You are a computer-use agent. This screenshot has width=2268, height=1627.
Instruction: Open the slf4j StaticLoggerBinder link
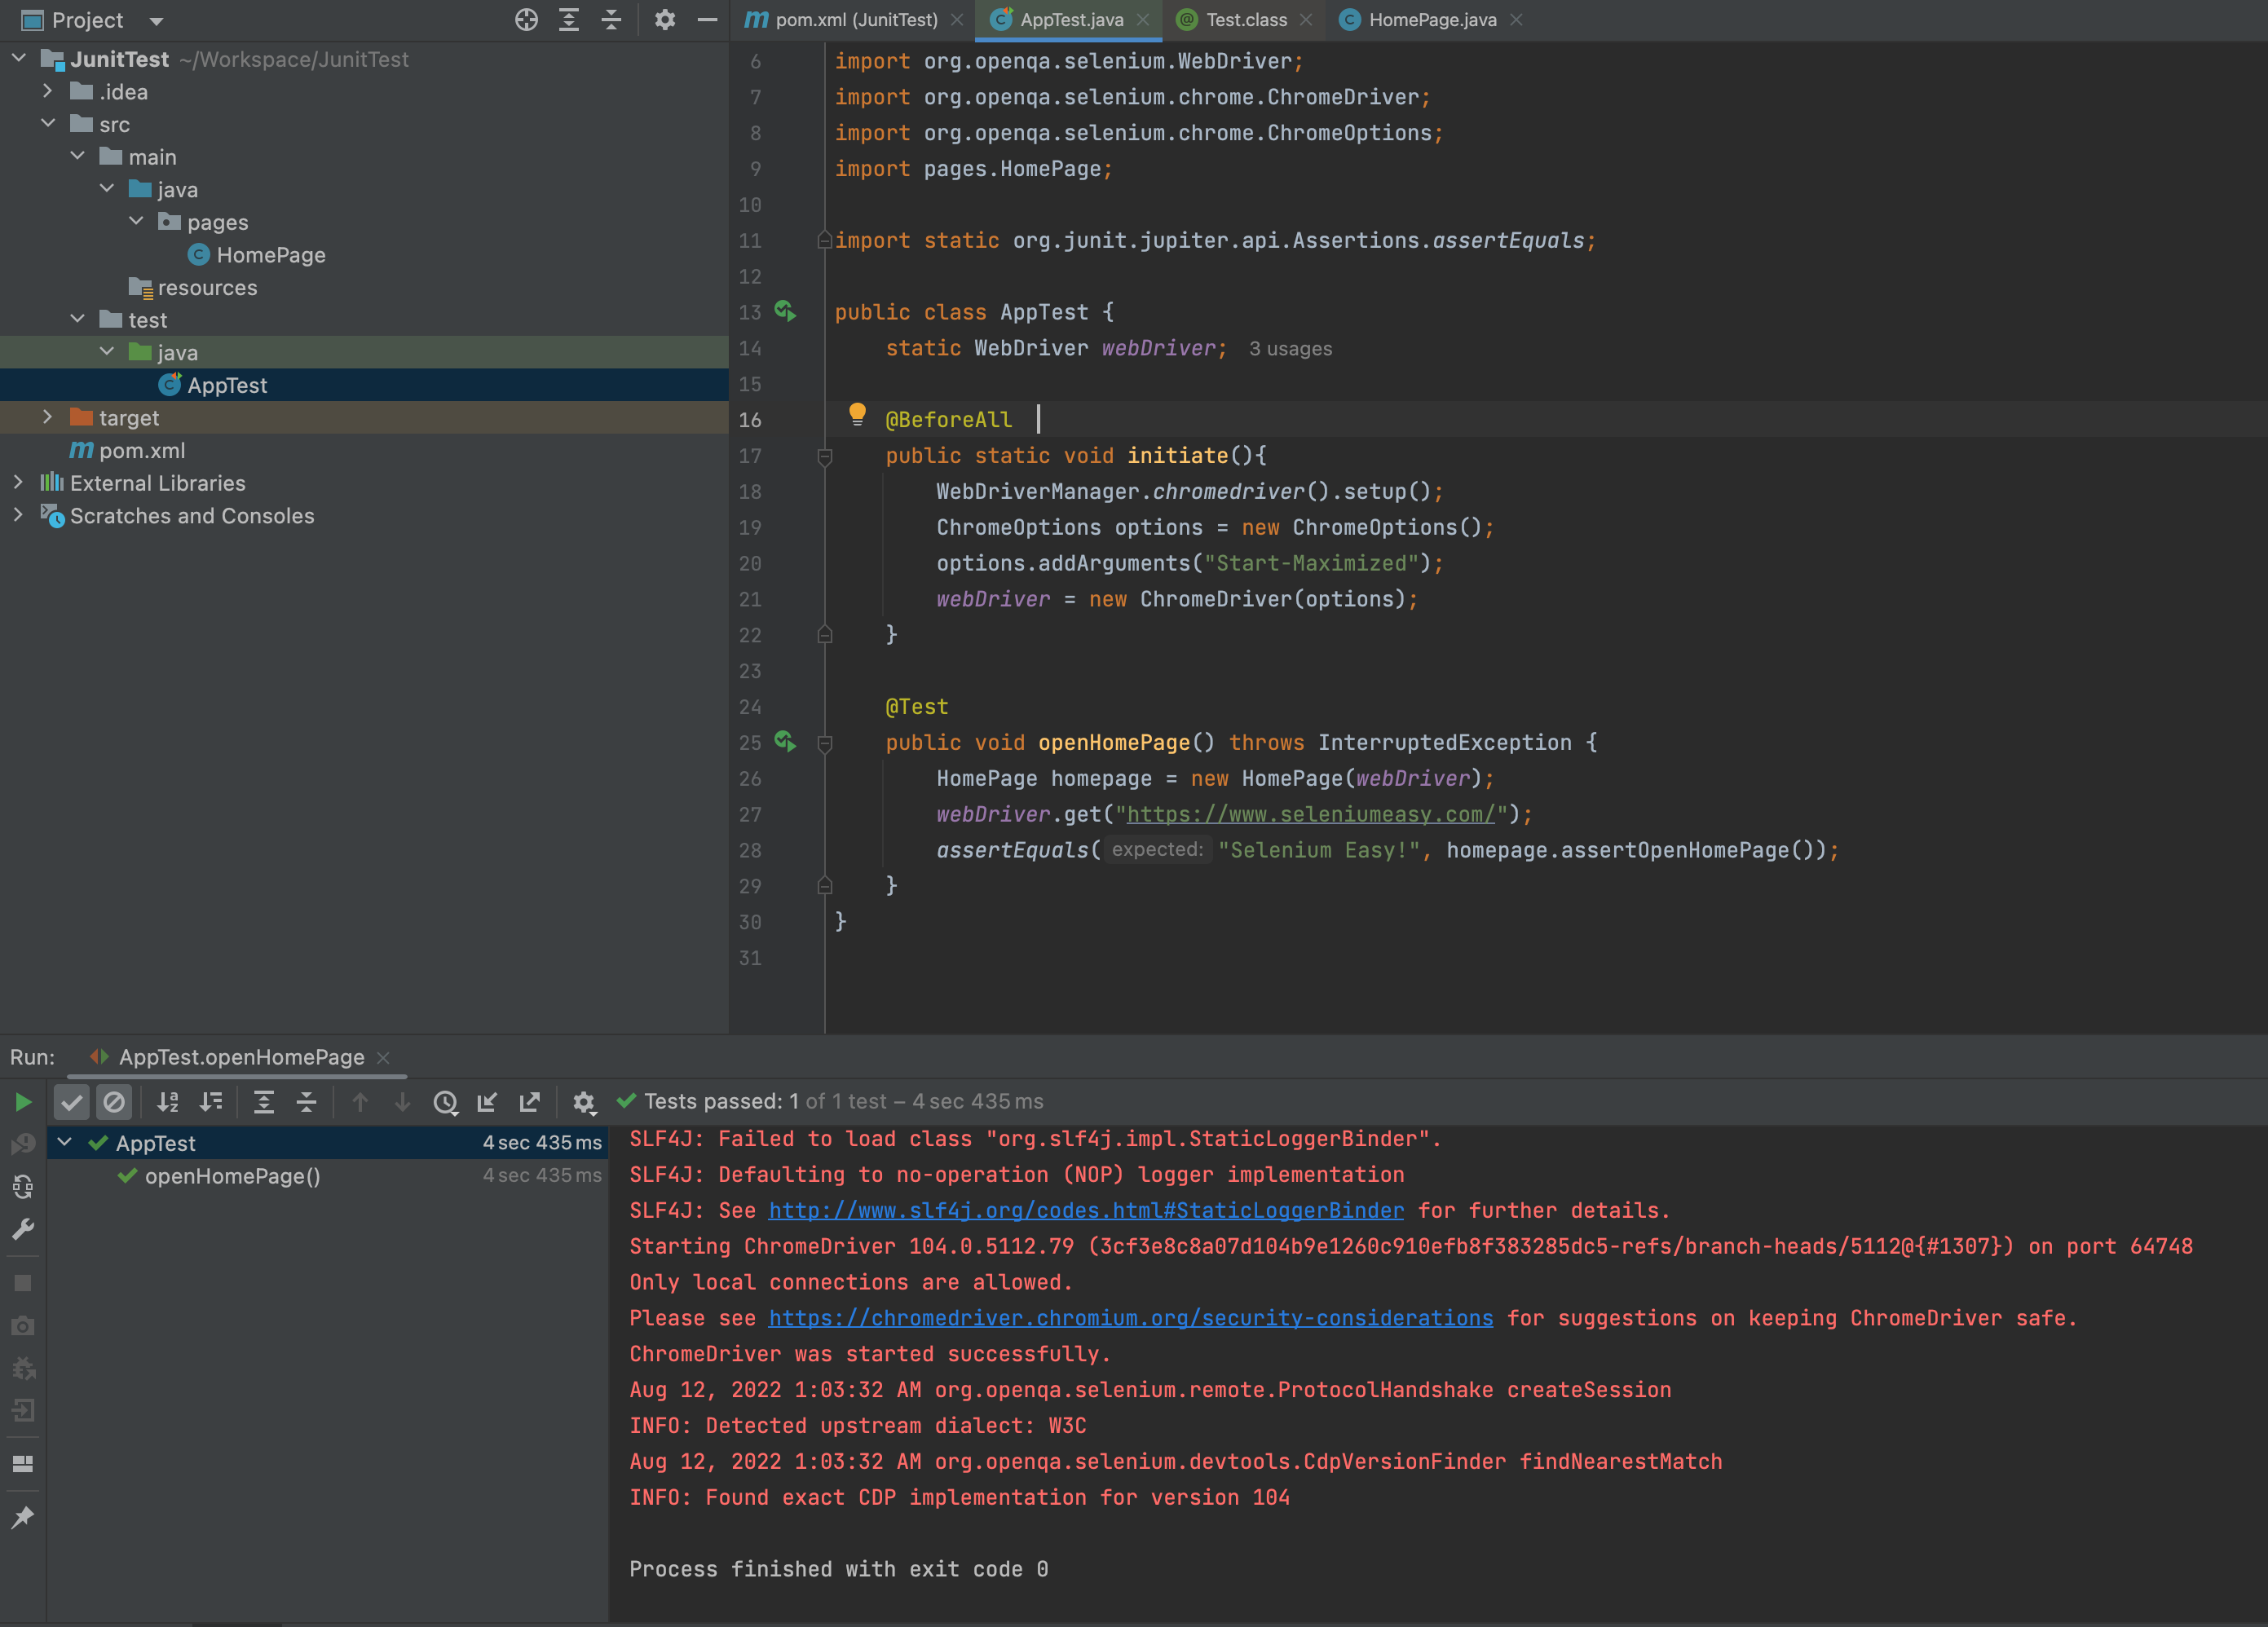point(1085,1210)
